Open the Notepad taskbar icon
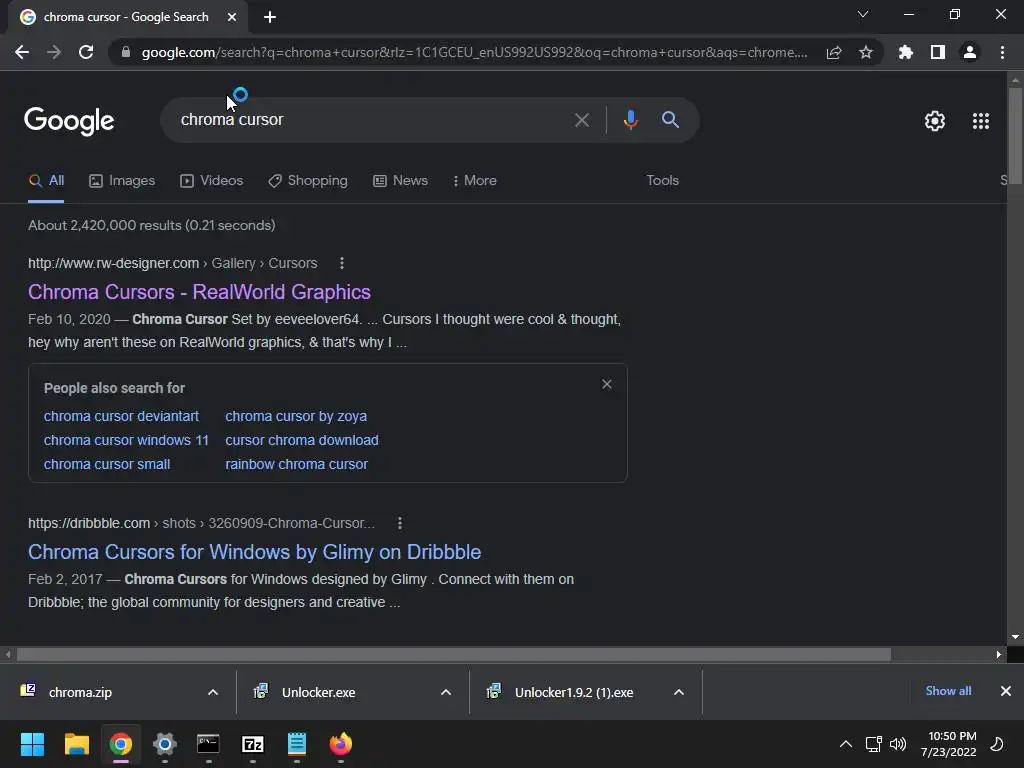This screenshot has height=768, width=1024. coord(296,744)
